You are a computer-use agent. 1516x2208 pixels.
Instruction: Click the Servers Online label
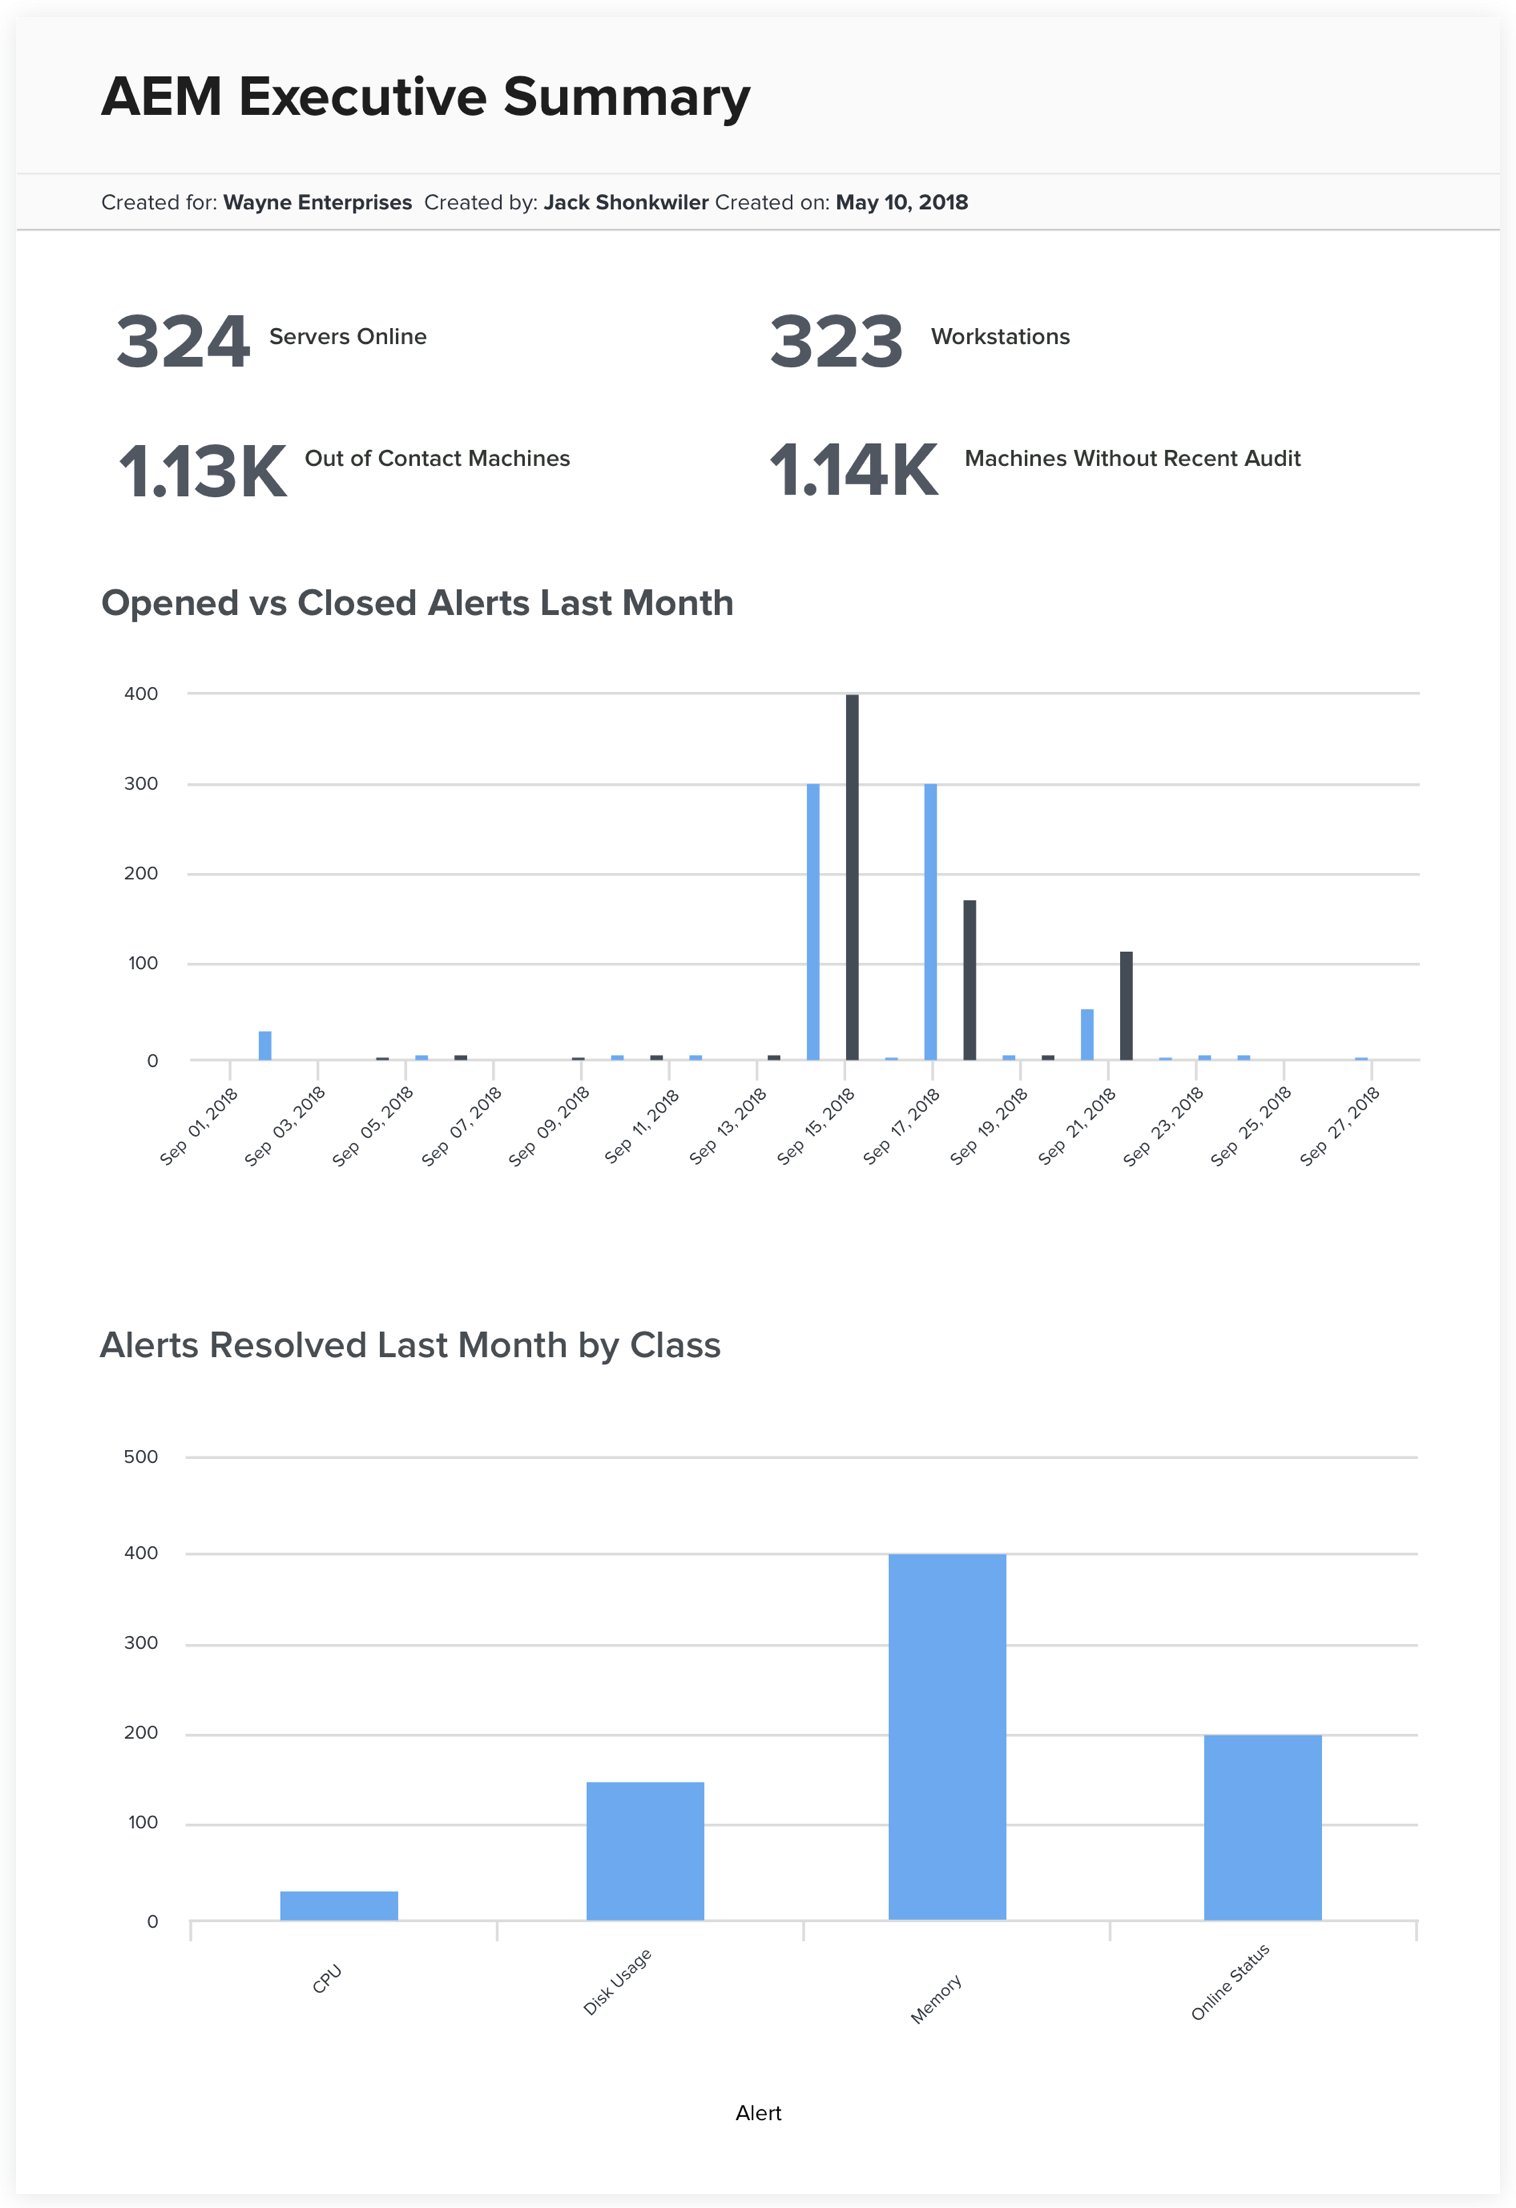click(348, 336)
